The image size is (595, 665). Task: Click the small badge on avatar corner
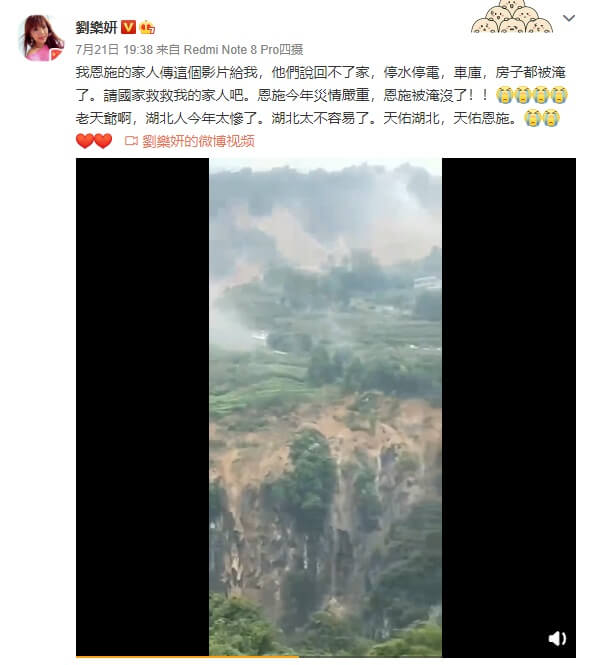coord(56,54)
